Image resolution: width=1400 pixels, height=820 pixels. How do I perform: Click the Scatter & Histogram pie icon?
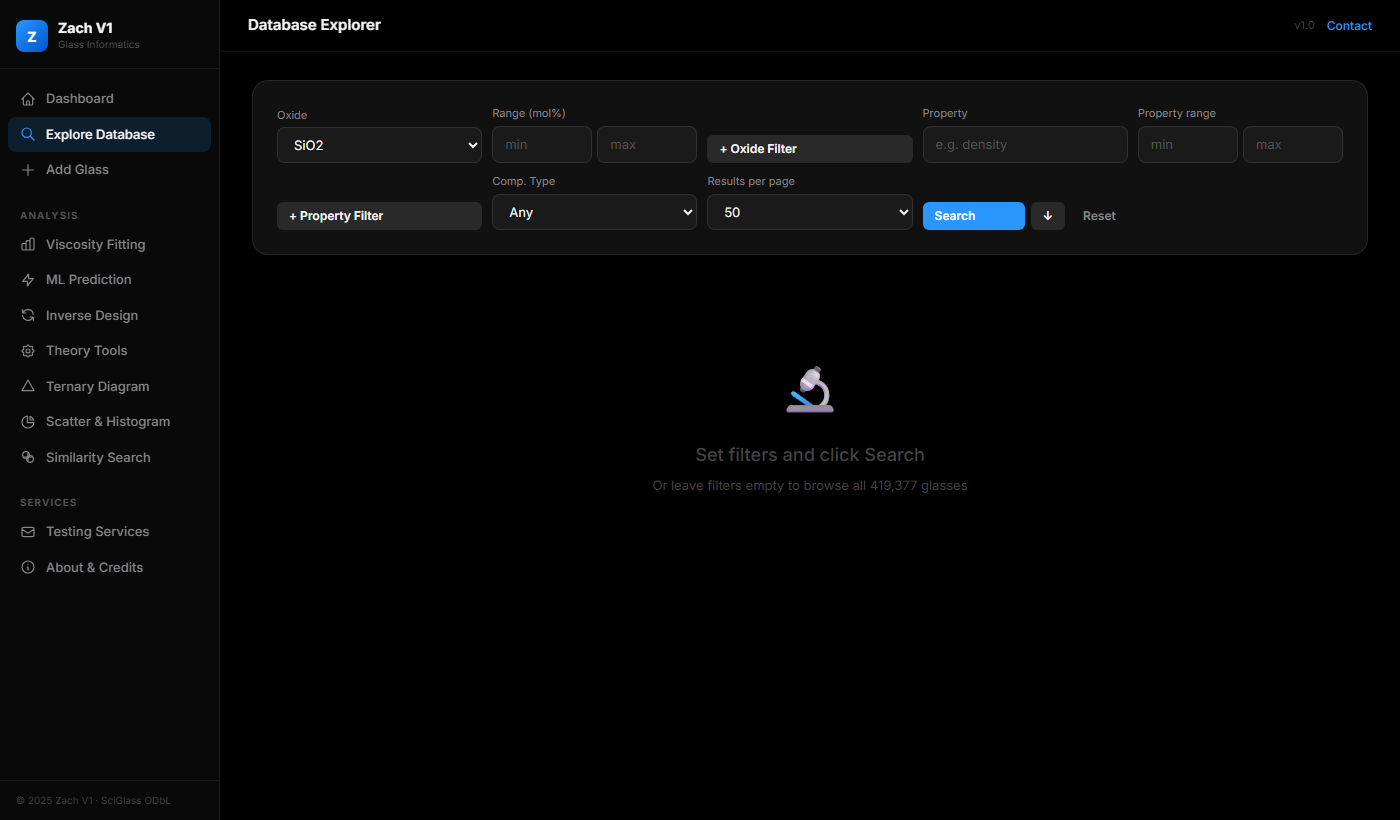(28, 422)
